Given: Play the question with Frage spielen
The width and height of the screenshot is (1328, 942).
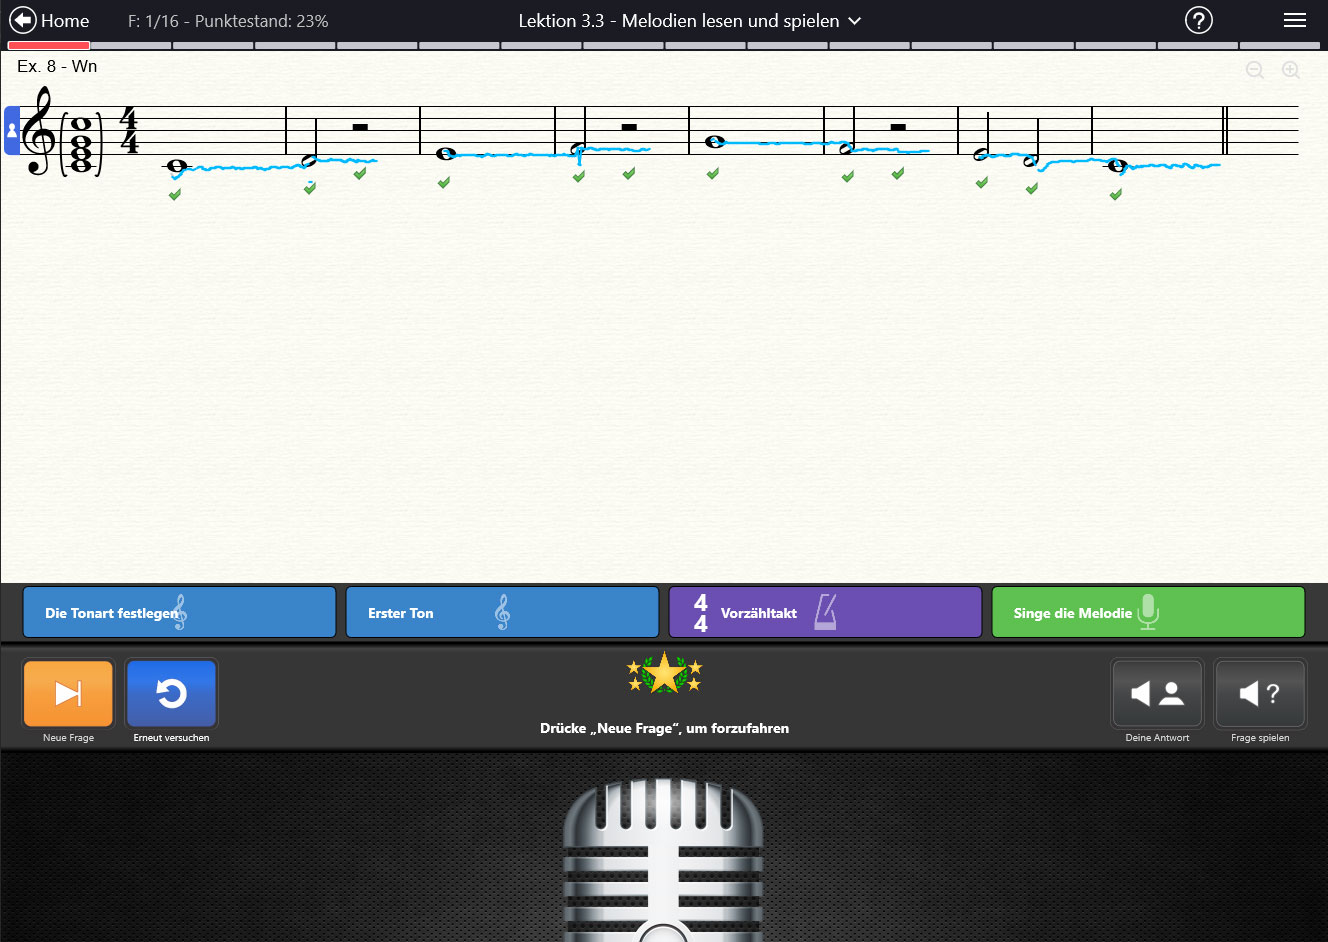Looking at the screenshot, I should pos(1259,693).
